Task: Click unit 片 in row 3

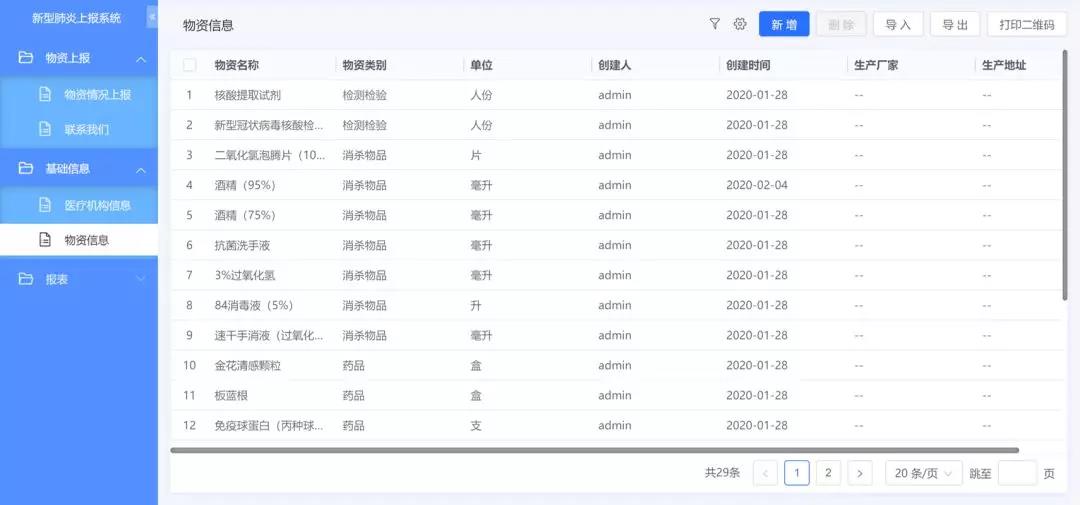Action: pos(476,155)
